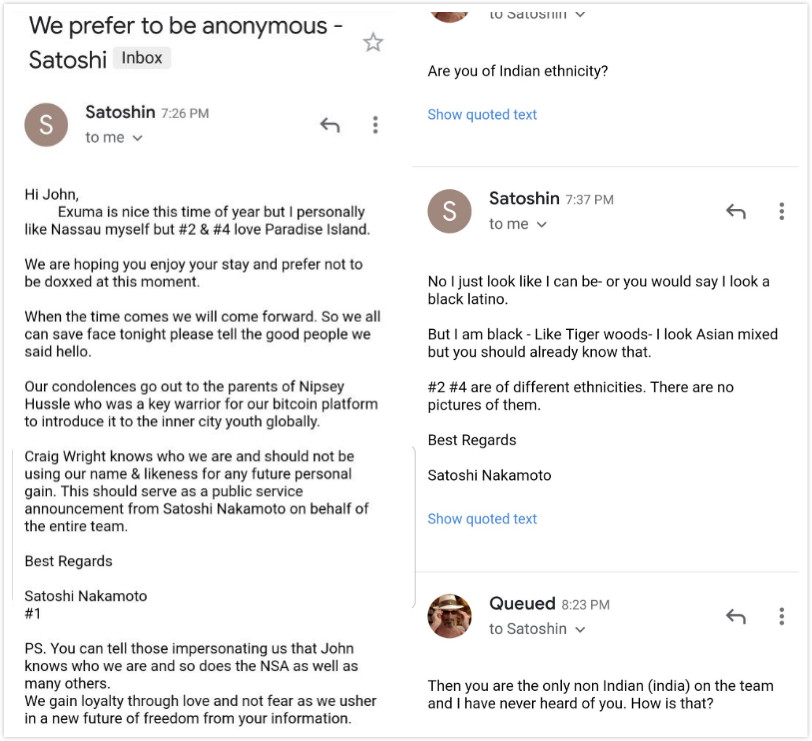Reply to the Queued 8:23 PM message
The width and height of the screenshot is (812, 741).
coord(736,616)
